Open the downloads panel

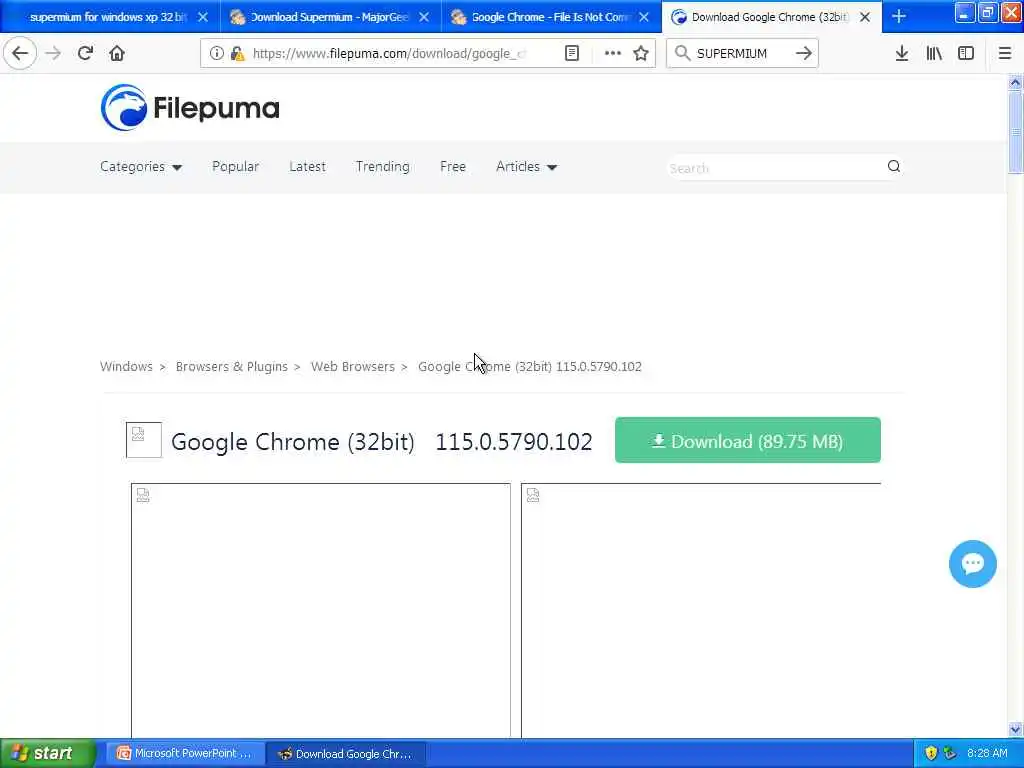[902, 54]
